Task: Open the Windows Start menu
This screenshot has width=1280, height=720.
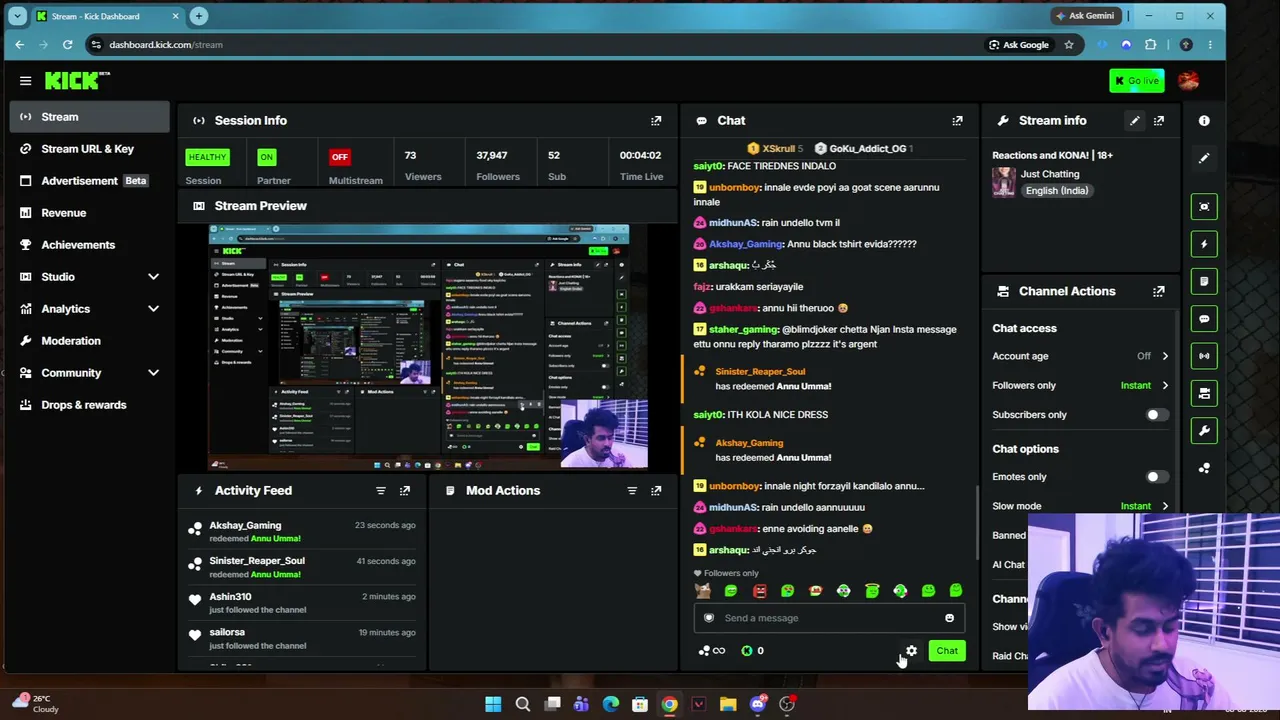Action: 493,704
